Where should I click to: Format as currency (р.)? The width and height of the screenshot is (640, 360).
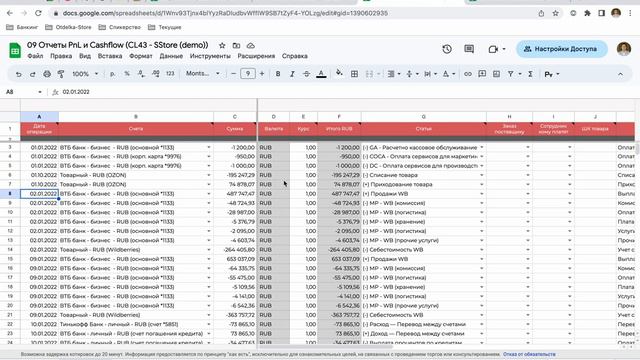pyautogui.click(x=112, y=74)
